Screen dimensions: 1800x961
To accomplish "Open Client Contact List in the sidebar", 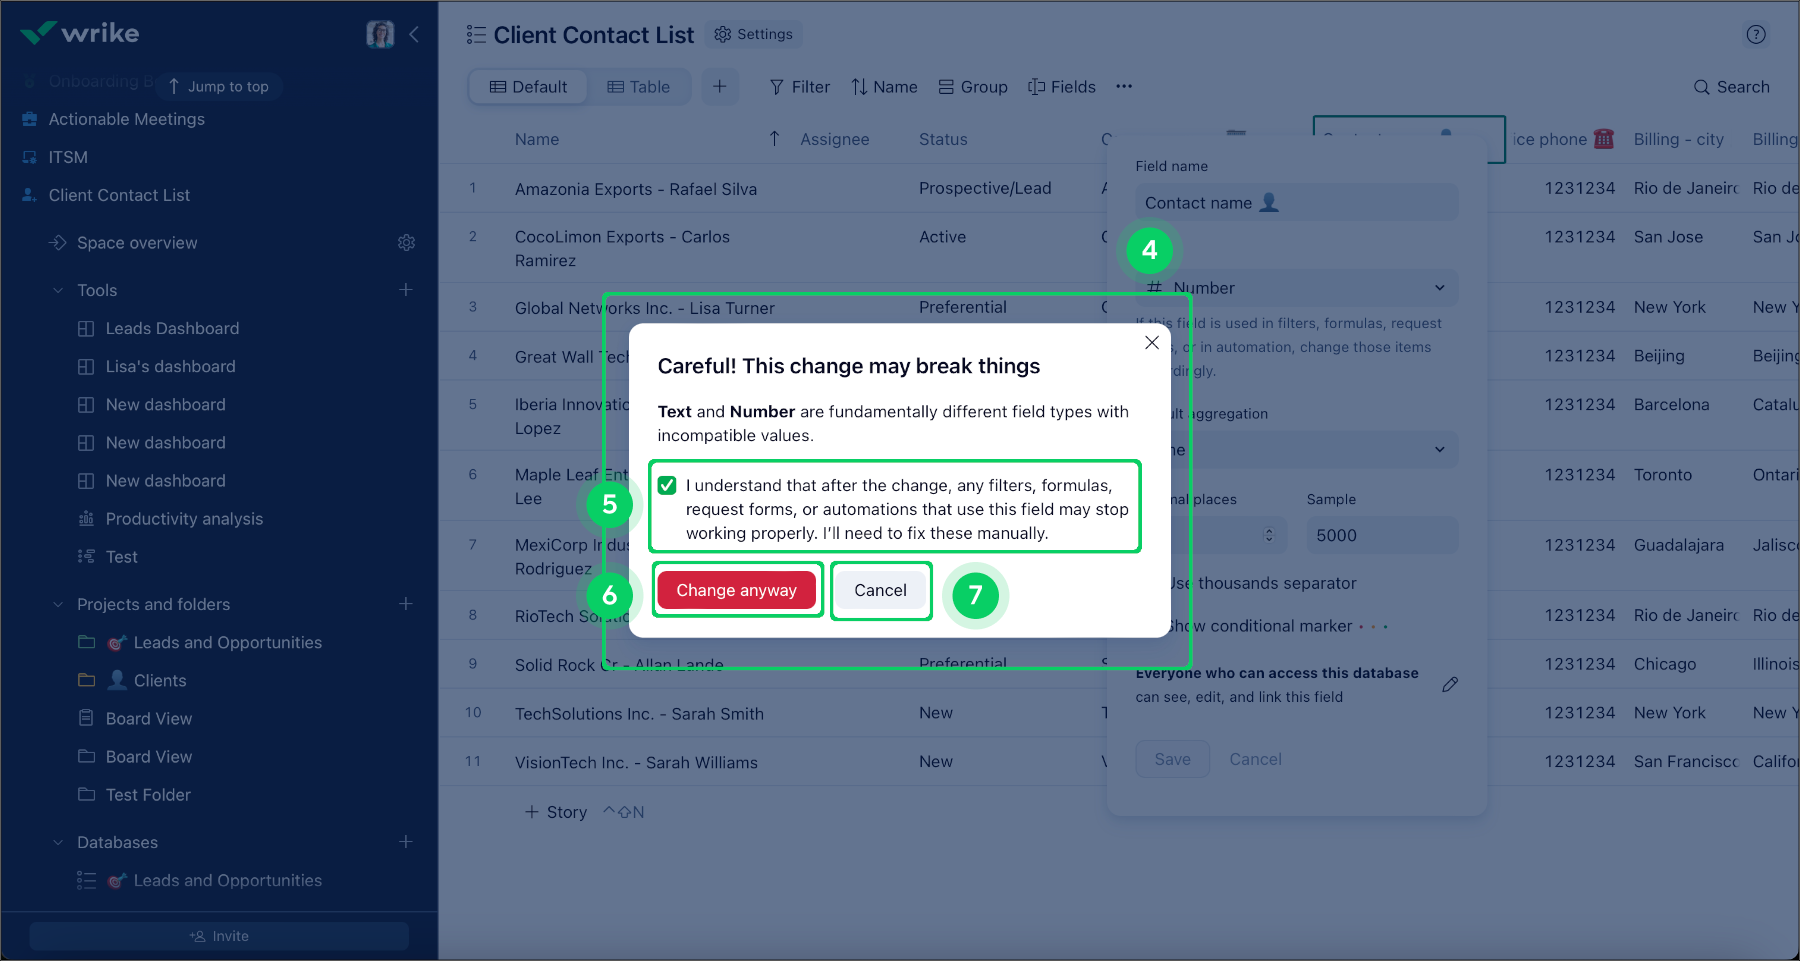I will [x=119, y=195].
